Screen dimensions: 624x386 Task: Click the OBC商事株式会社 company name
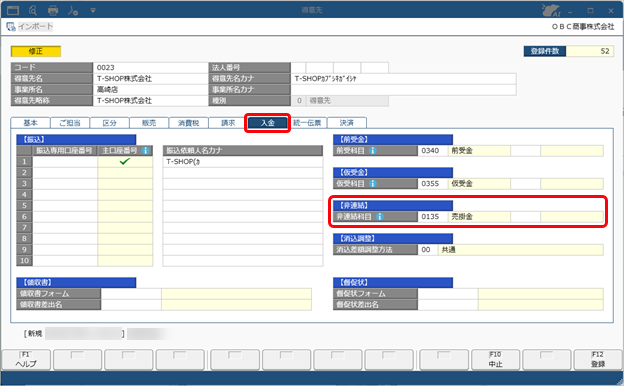583,27
